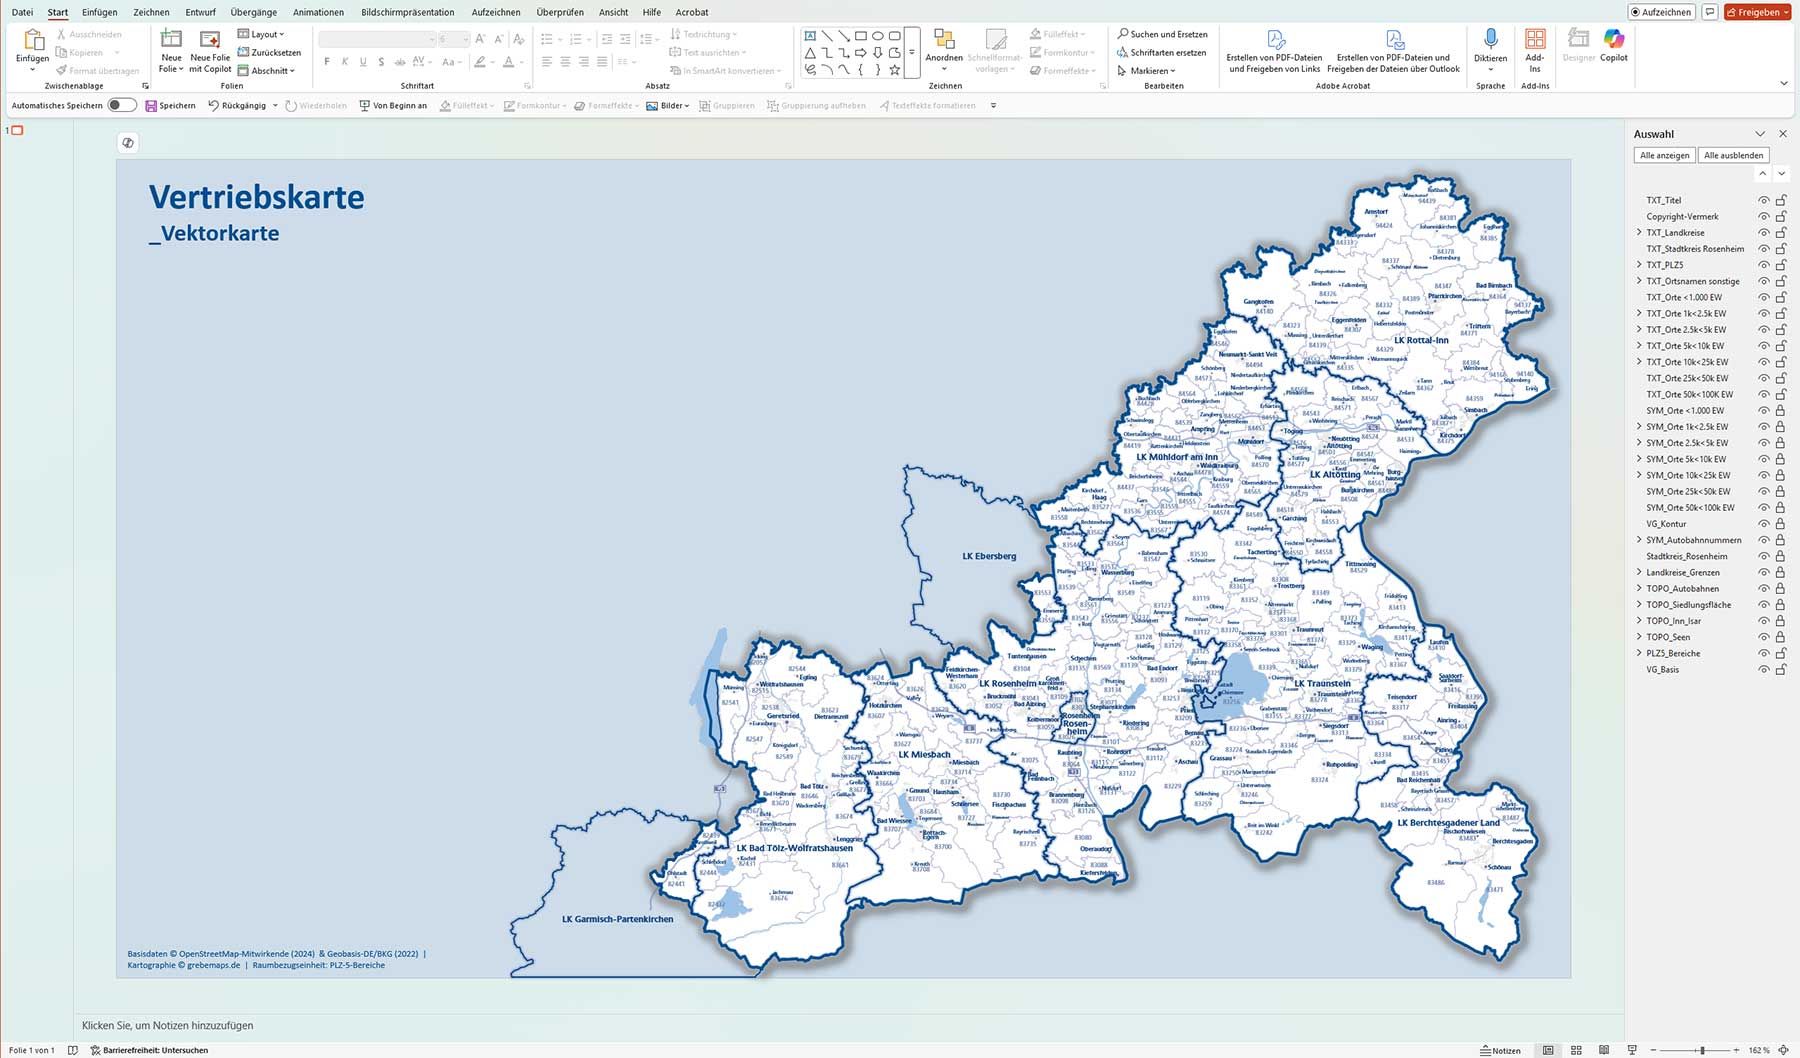Fit slide to window icon
1800x1058 pixels.
pyautogui.click(x=1783, y=1050)
